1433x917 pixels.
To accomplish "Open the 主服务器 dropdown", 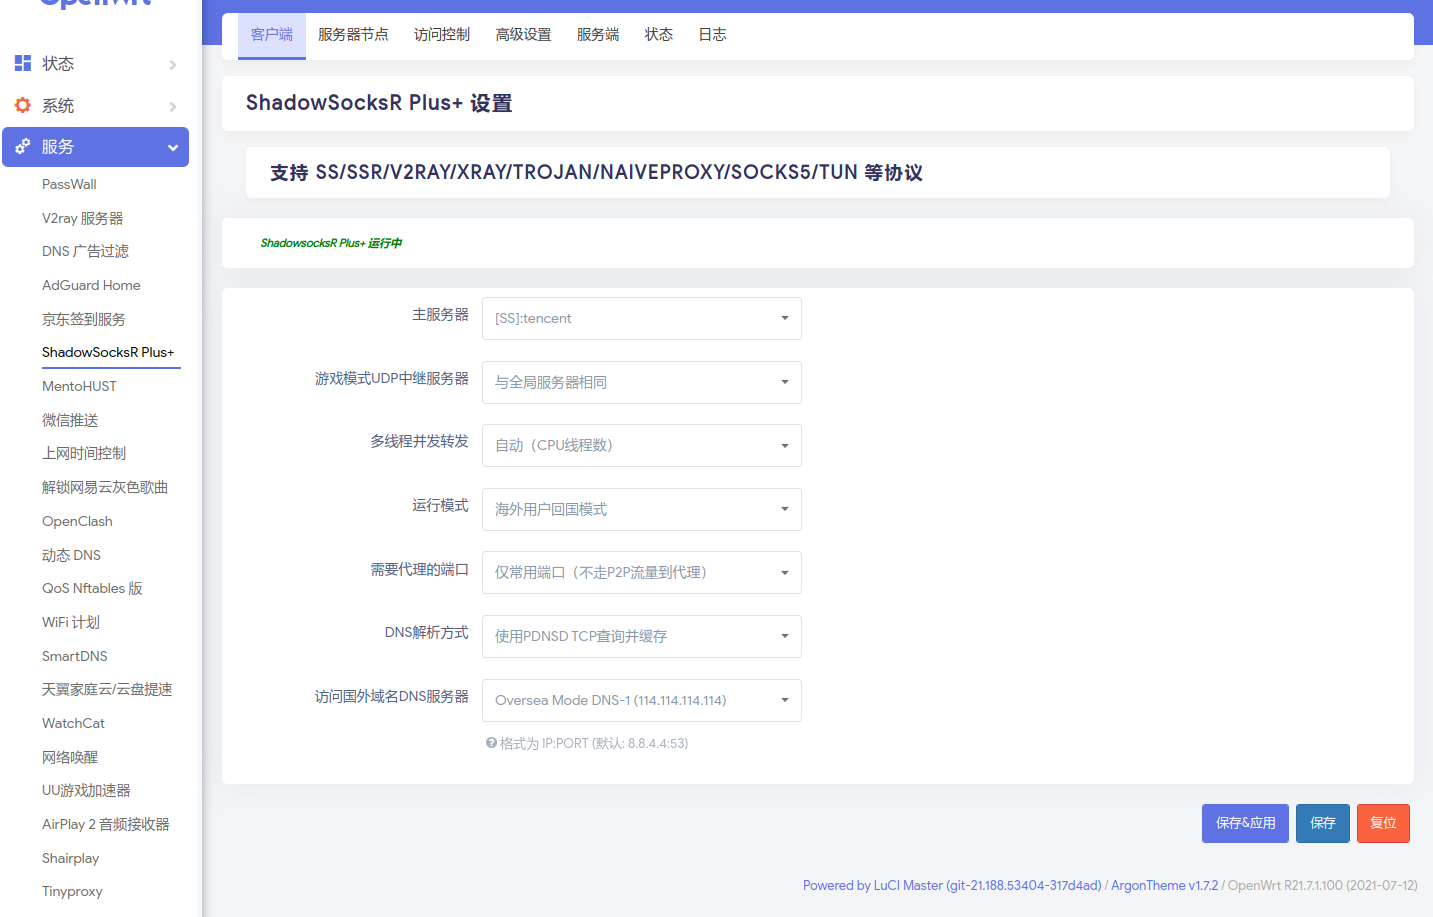I will pos(641,318).
